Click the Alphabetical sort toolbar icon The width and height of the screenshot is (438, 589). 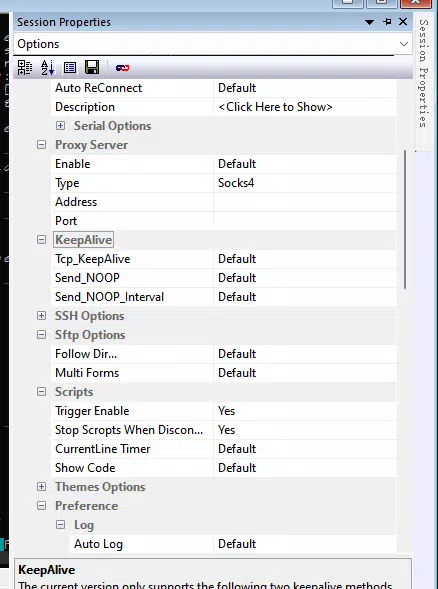click(47, 68)
